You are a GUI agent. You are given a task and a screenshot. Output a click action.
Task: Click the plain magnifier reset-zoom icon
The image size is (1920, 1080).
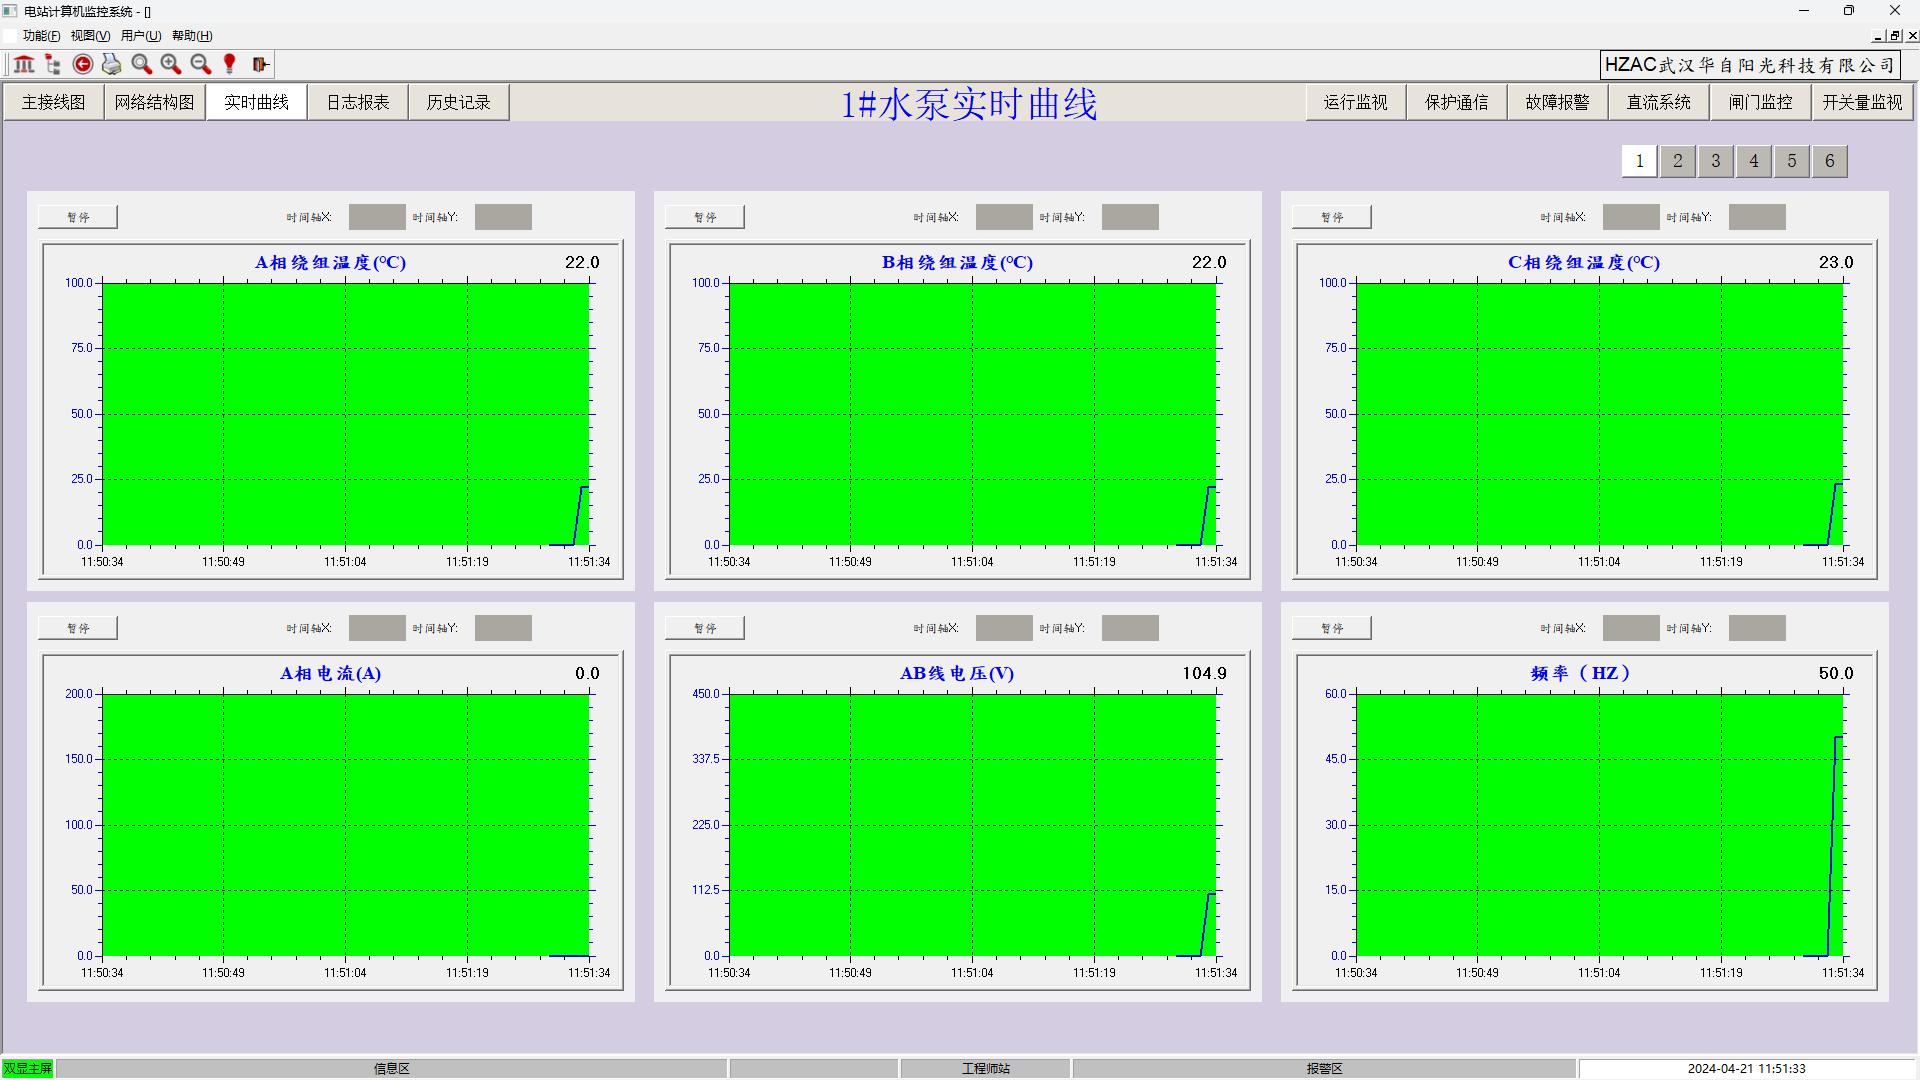(x=142, y=64)
